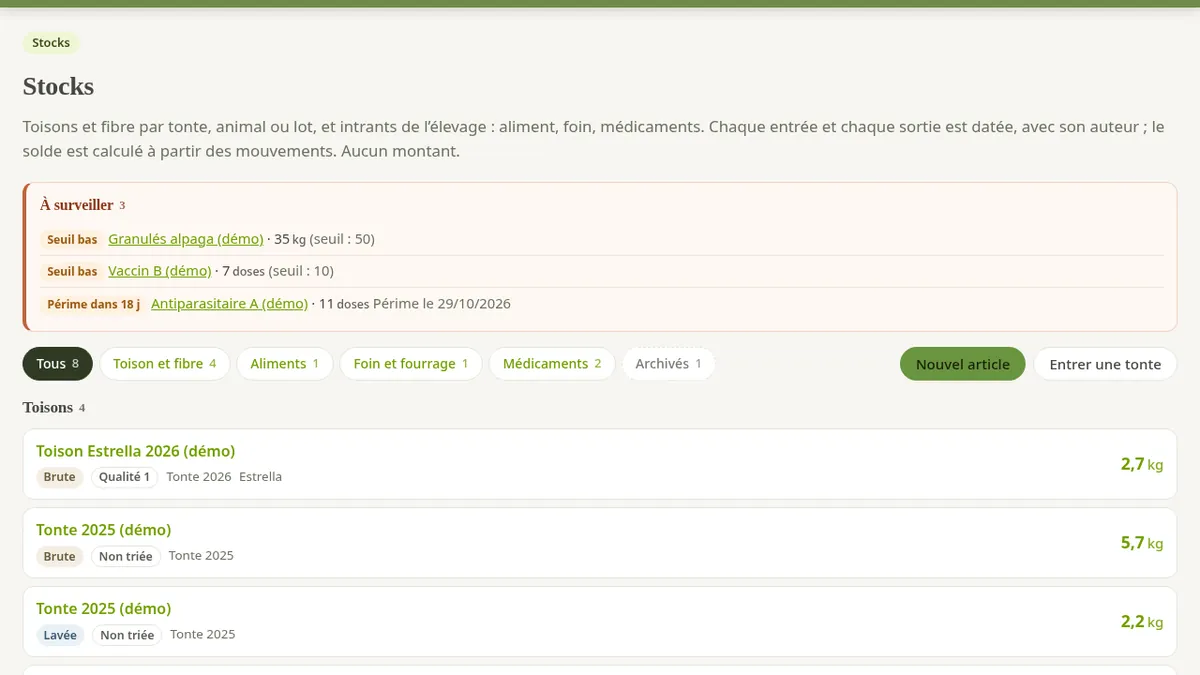View the "Archivés" items tab
The width and height of the screenshot is (1200, 675).
[669, 364]
